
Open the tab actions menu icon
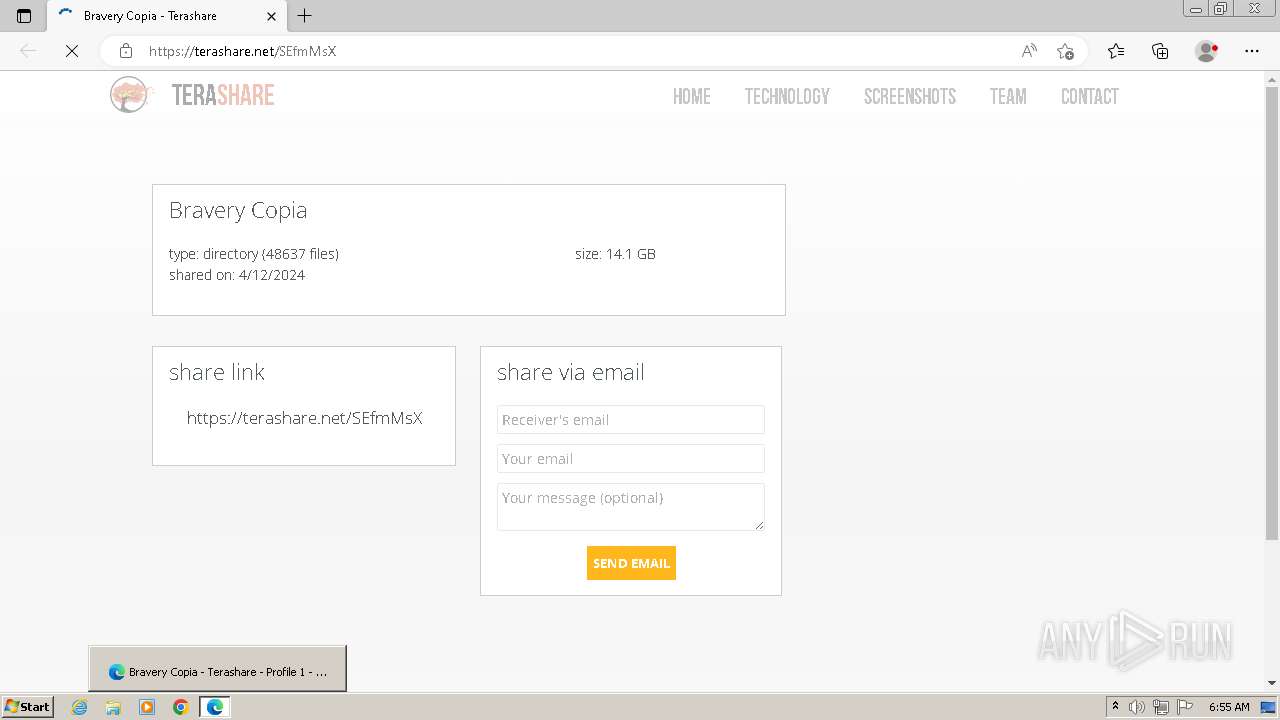pos(24,16)
